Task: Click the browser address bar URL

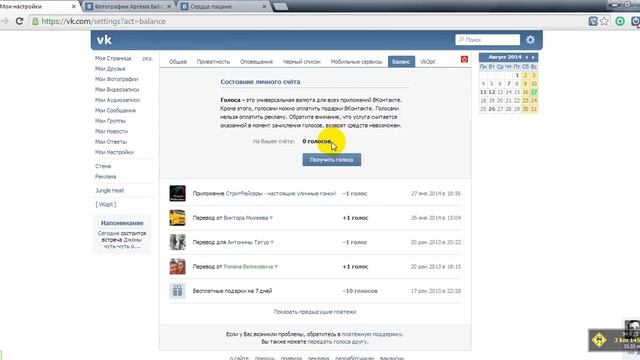Action: tap(104, 21)
